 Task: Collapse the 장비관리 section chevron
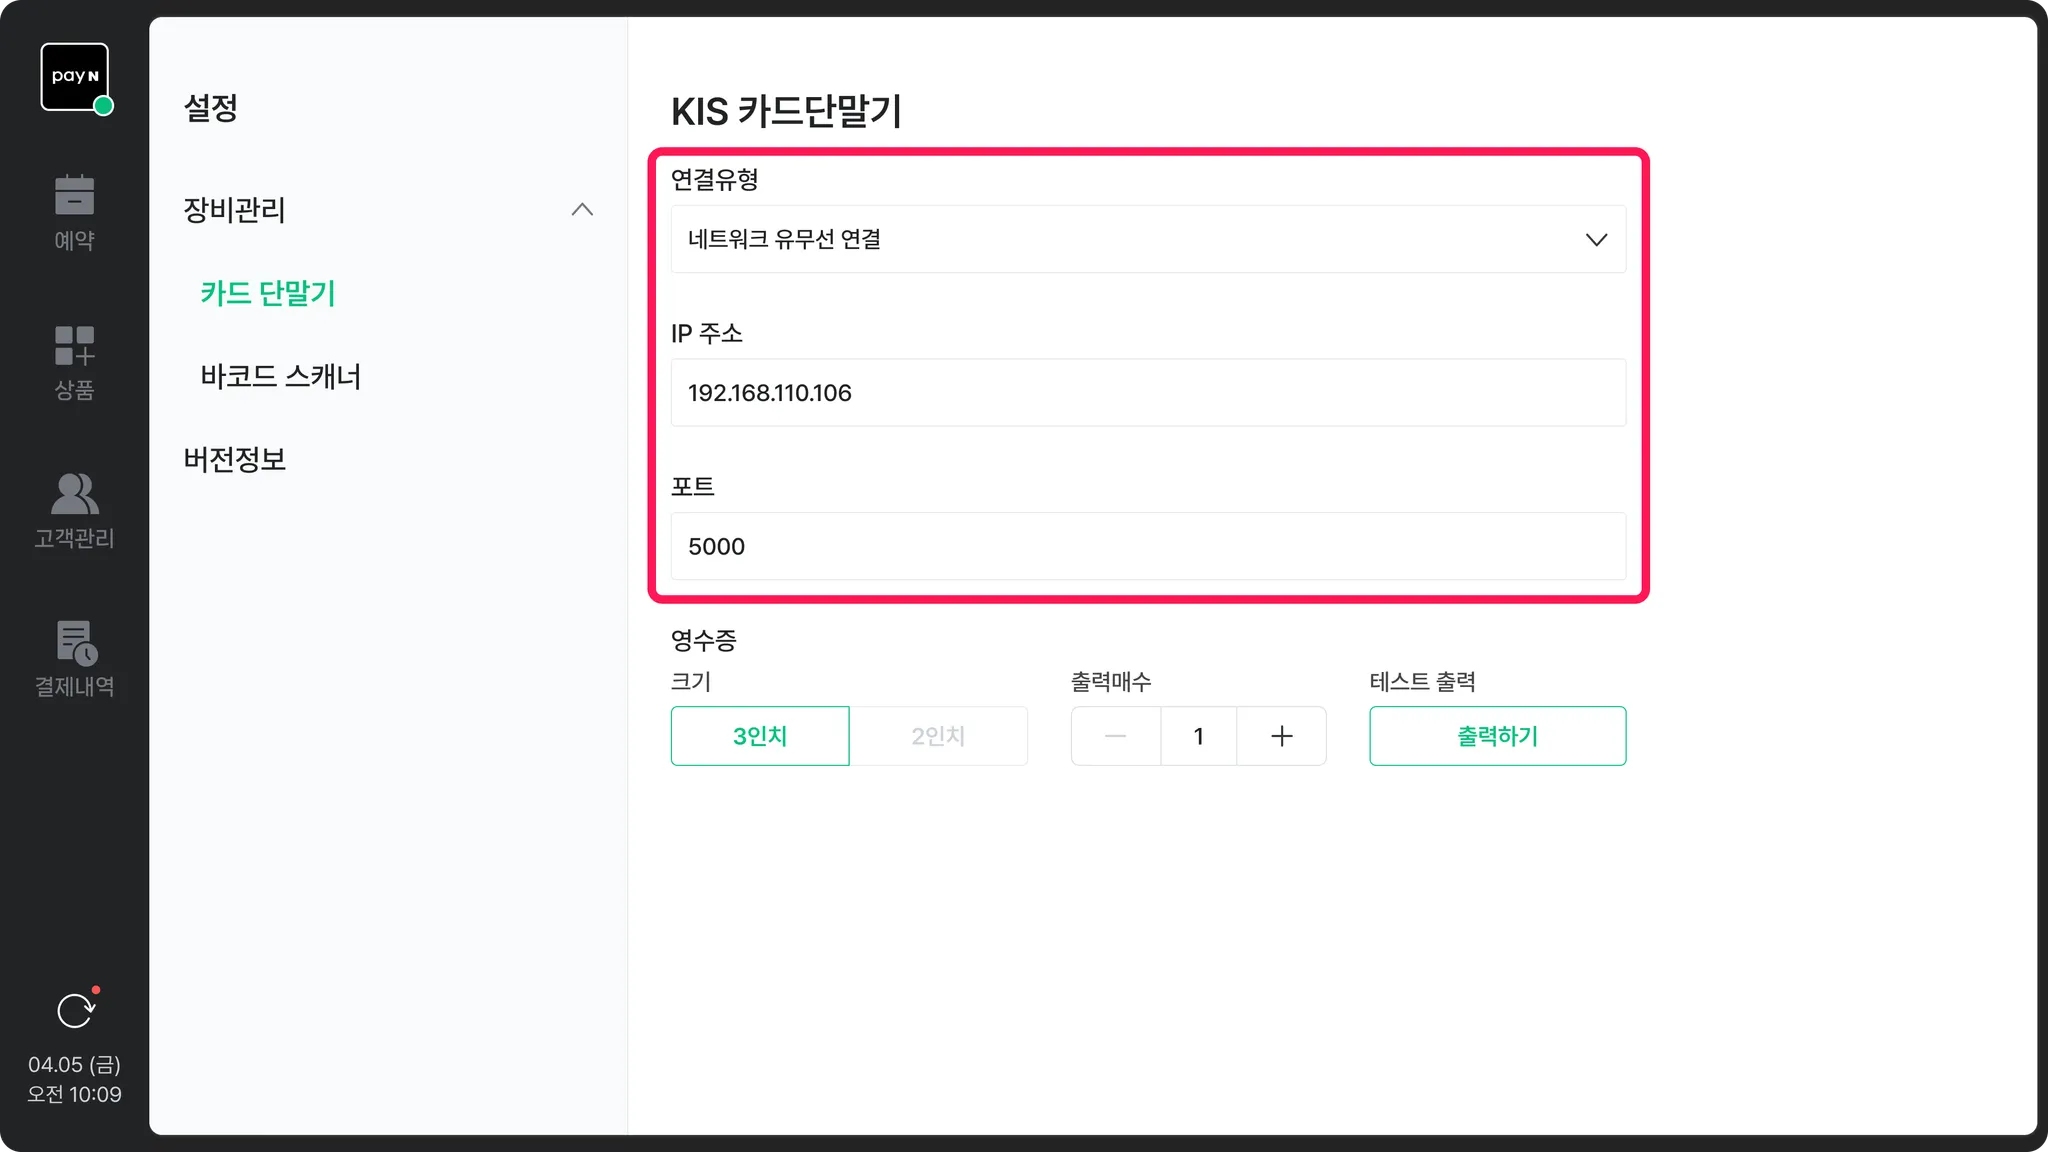pyautogui.click(x=582, y=210)
